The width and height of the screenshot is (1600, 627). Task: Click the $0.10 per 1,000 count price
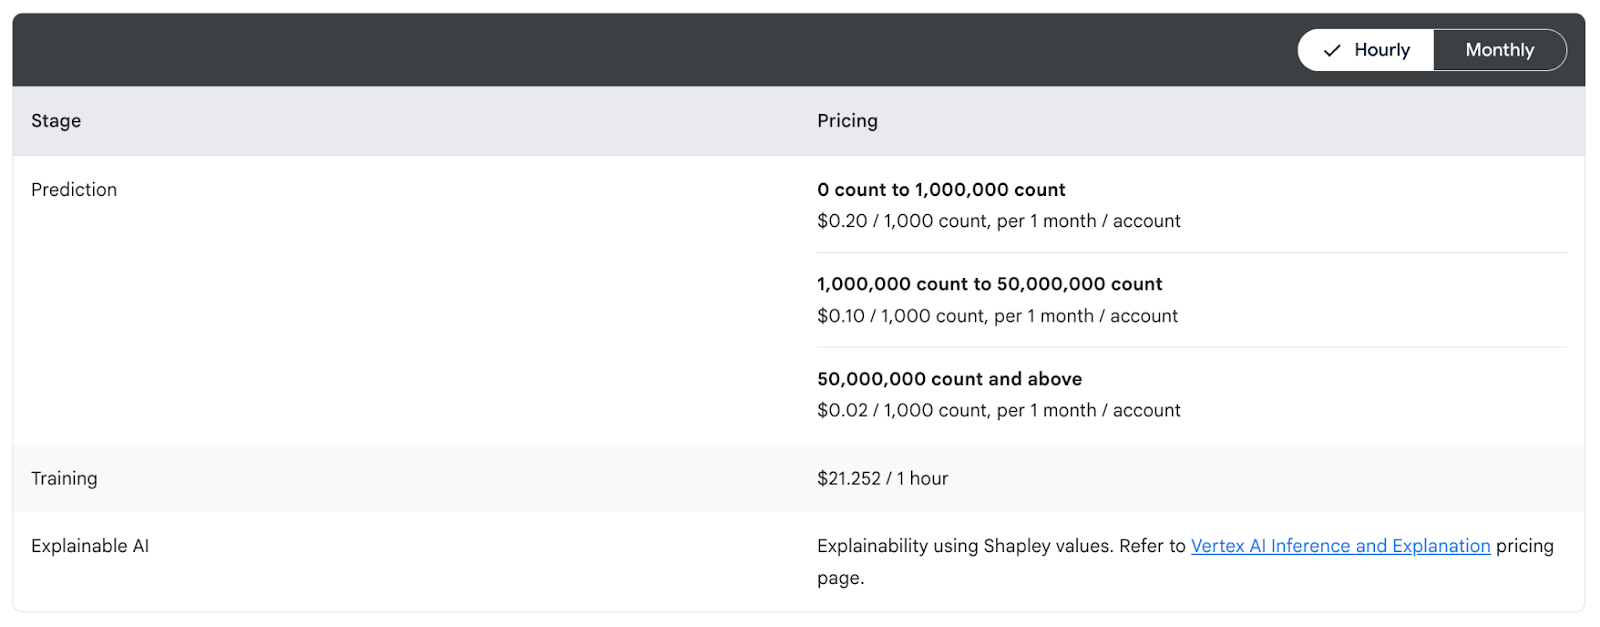997,316
